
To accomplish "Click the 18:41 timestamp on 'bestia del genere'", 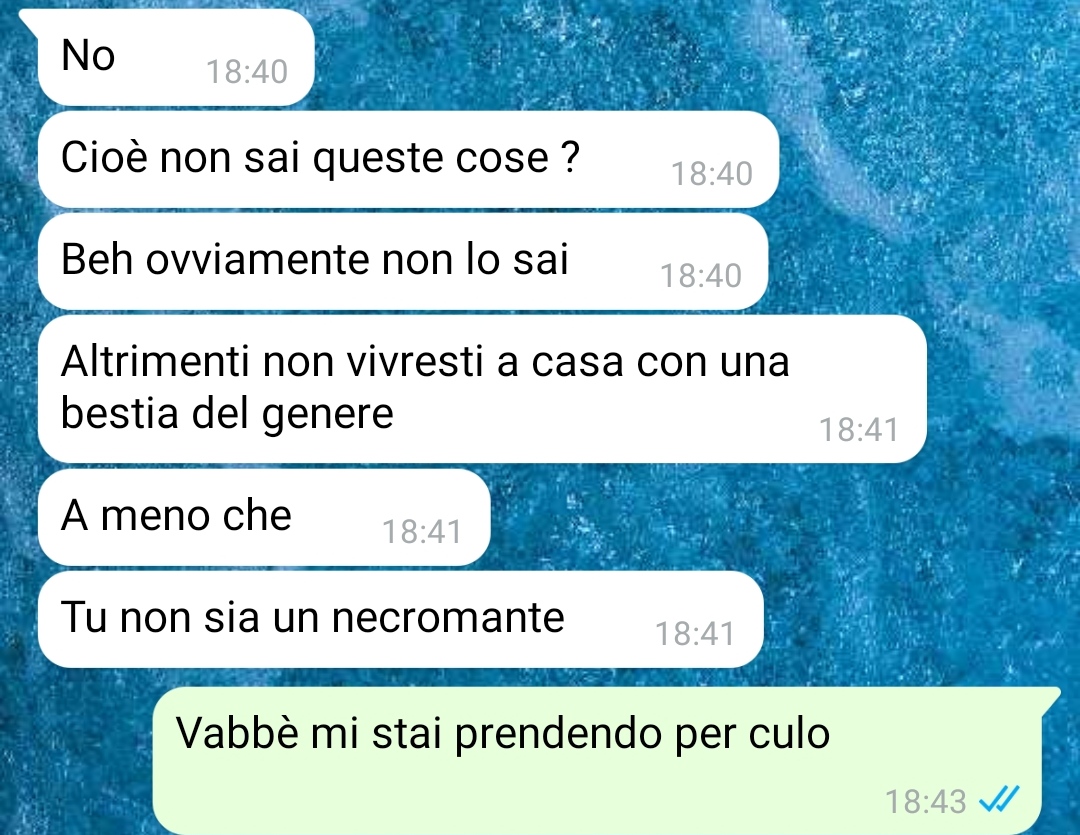I will coord(859,431).
